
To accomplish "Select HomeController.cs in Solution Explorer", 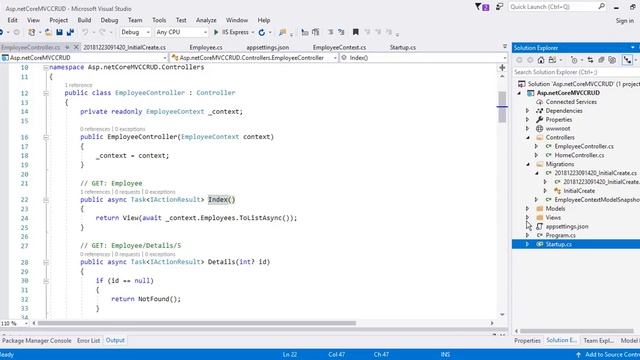I will tap(579, 155).
